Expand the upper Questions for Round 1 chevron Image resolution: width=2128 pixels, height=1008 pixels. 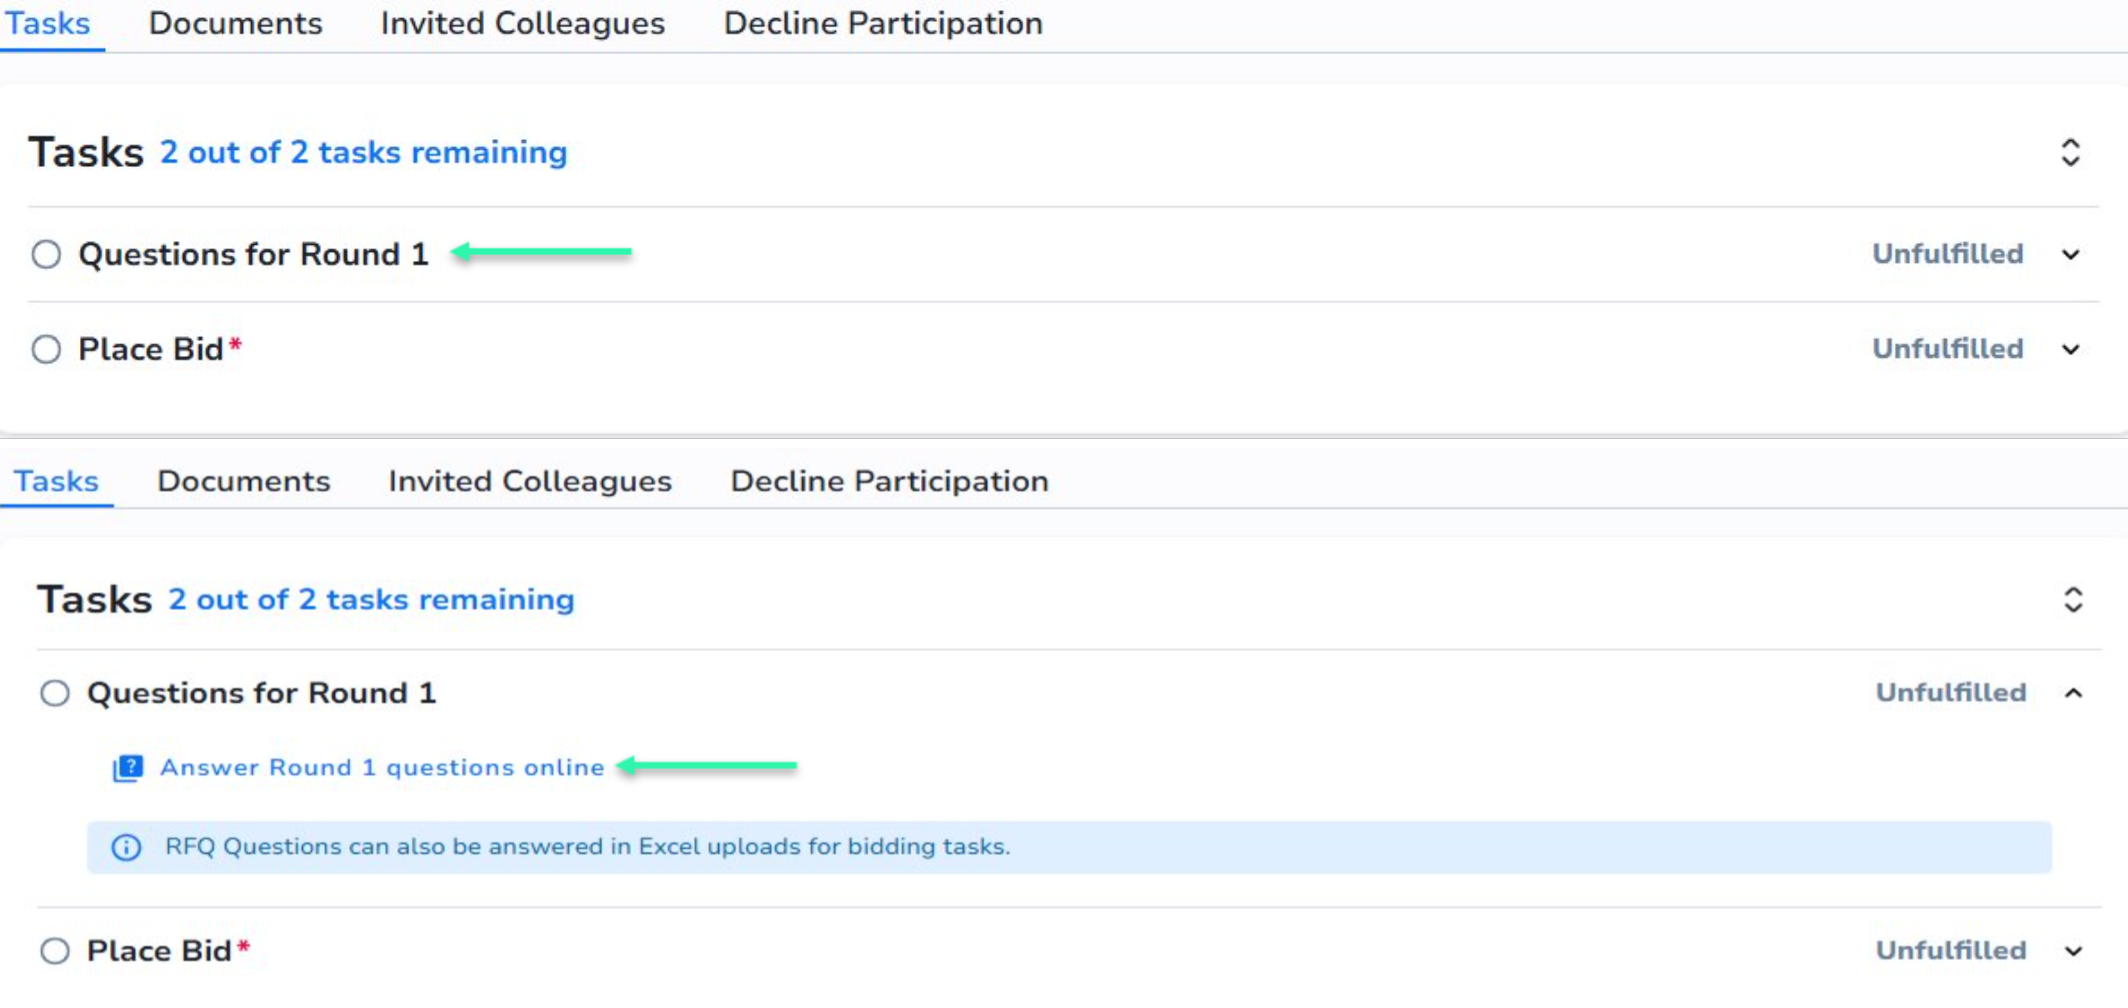[x=2071, y=255]
